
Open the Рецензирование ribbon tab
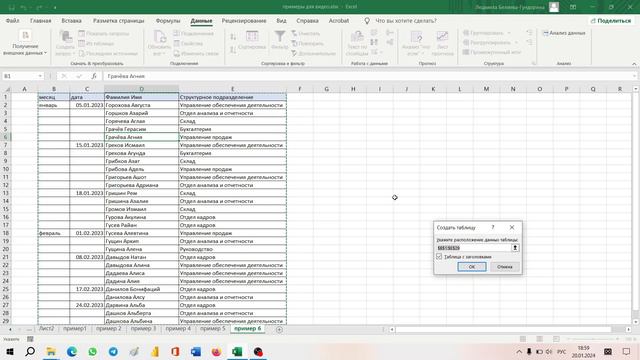(x=244, y=20)
